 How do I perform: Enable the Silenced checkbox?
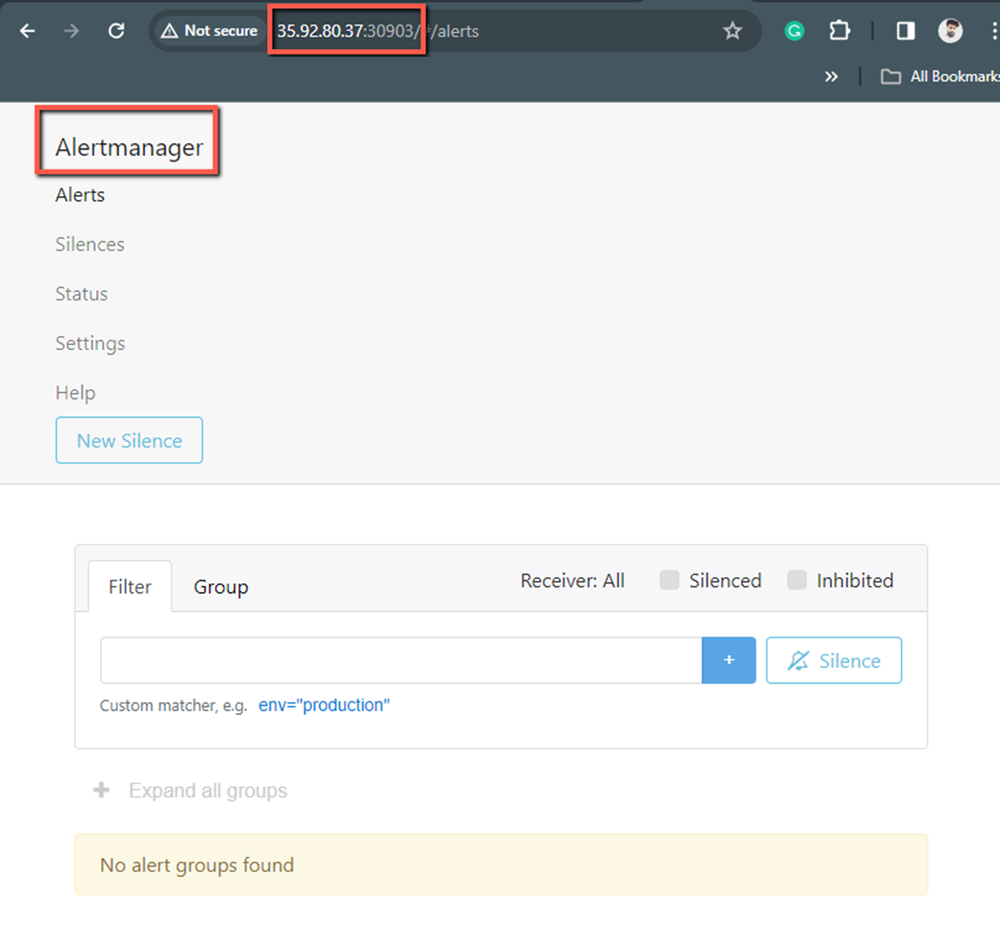click(668, 579)
